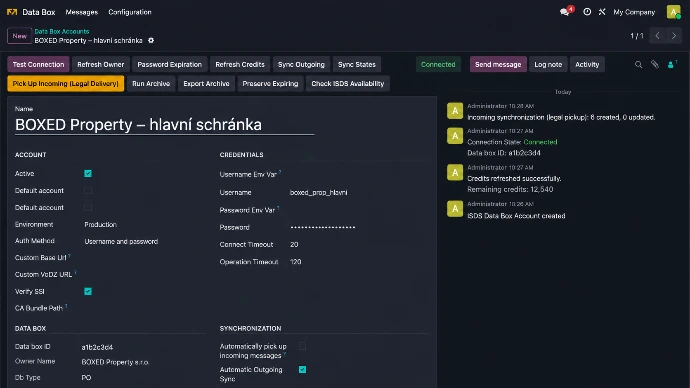
Task: Search chatter messages magnifier icon
Action: pyautogui.click(x=638, y=65)
